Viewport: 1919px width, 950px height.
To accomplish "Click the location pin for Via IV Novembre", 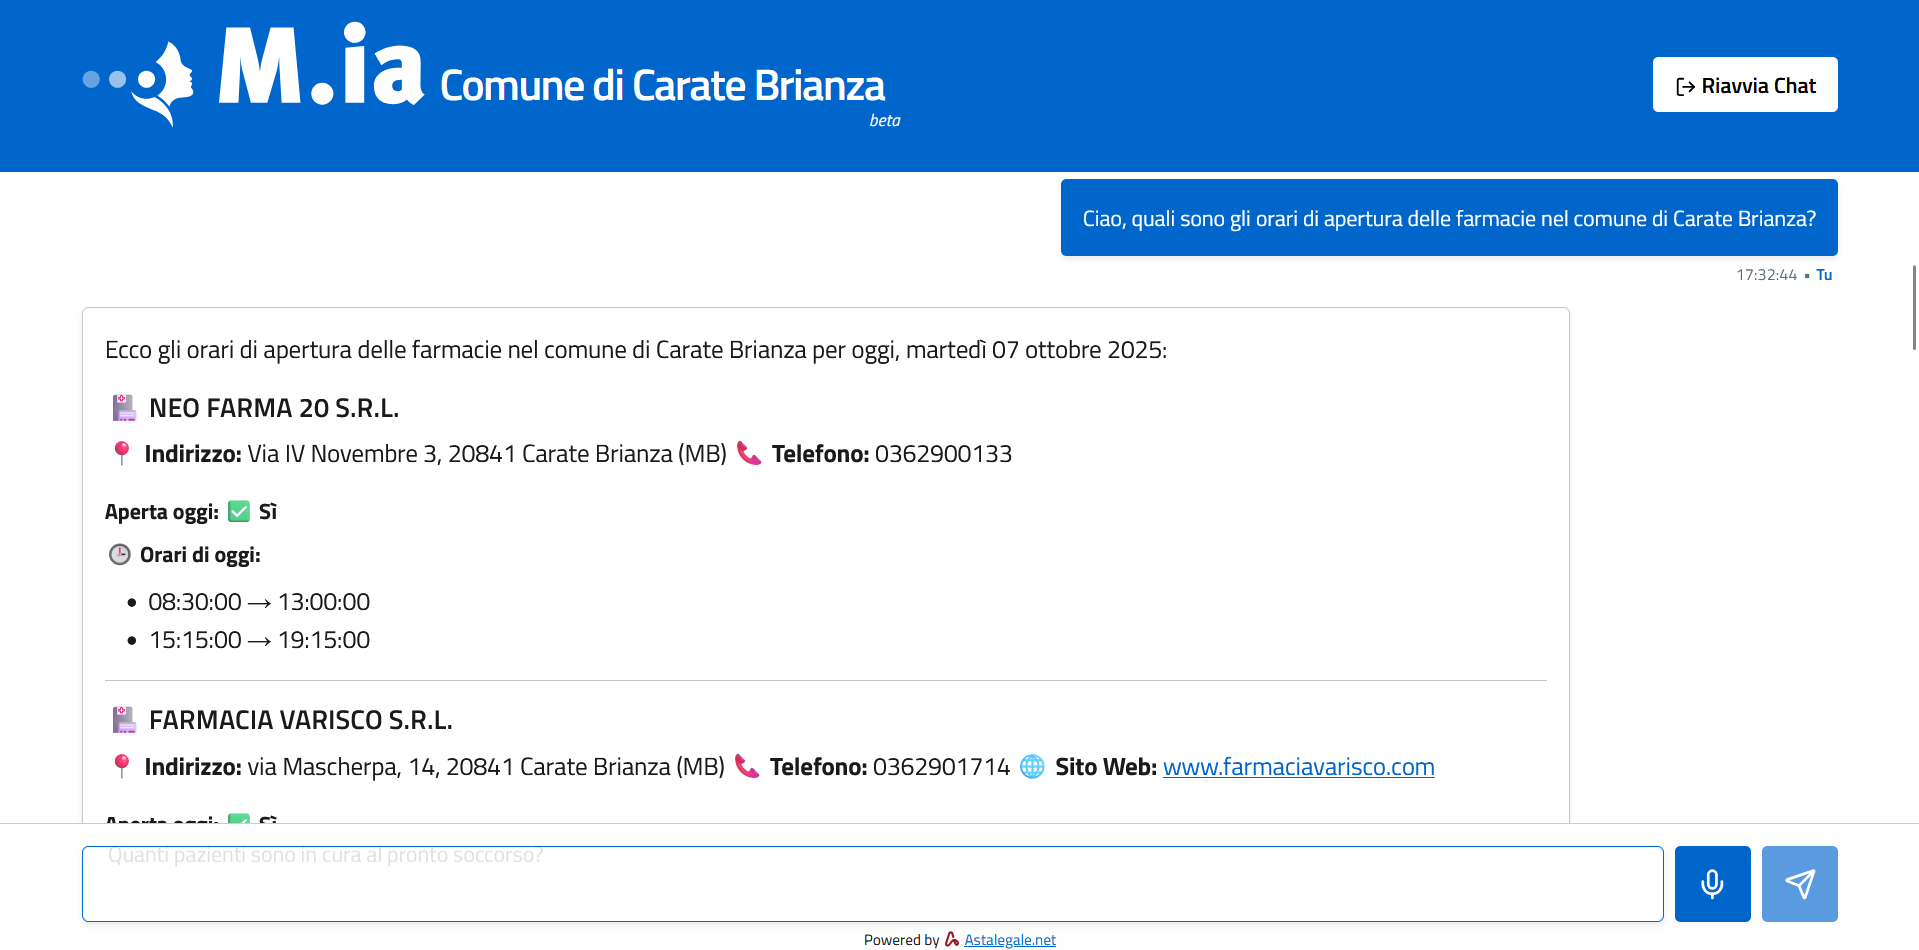I will [122, 454].
